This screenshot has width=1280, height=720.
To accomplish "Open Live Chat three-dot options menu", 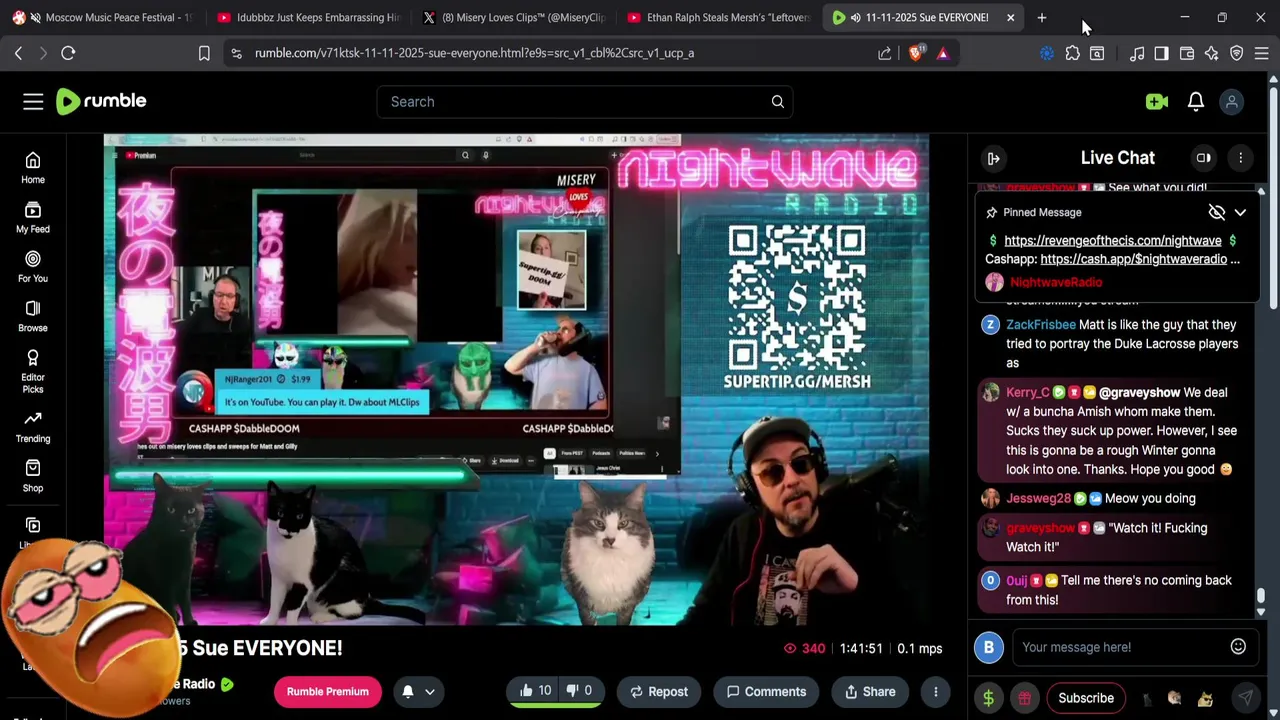I will pyautogui.click(x=1240, y=158).
